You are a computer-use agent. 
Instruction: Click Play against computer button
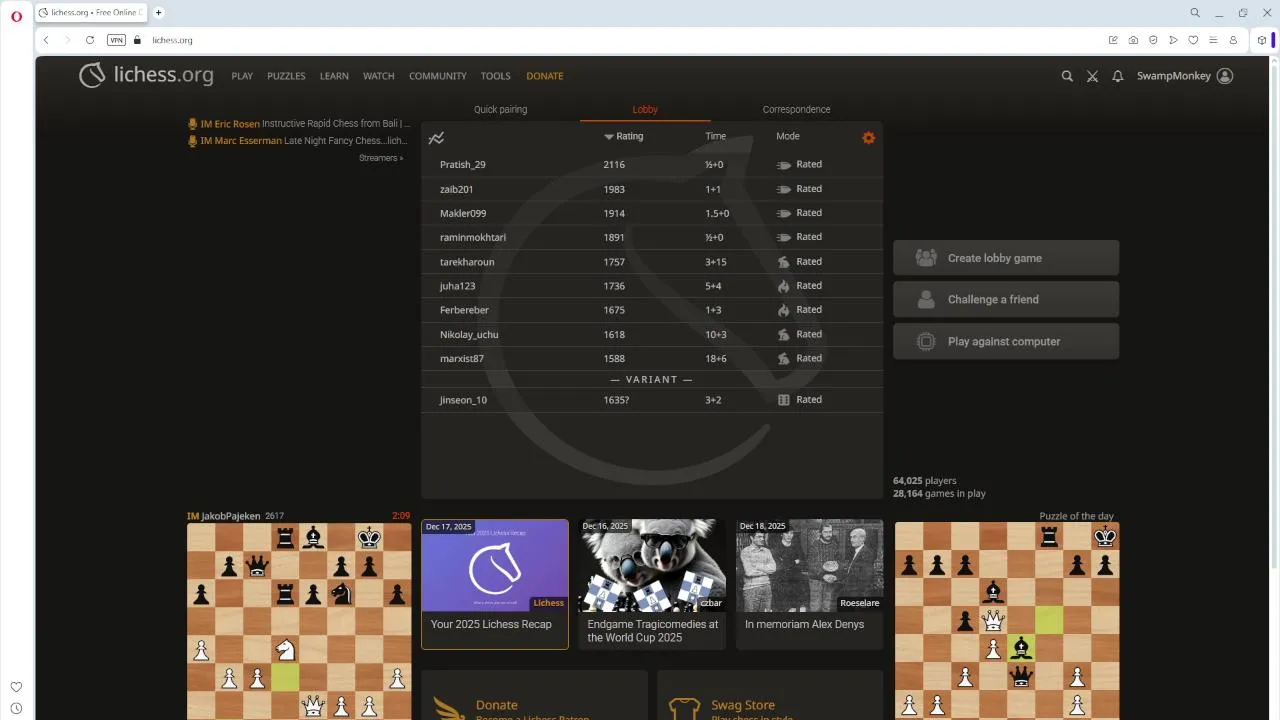(x=1006, y=341)
